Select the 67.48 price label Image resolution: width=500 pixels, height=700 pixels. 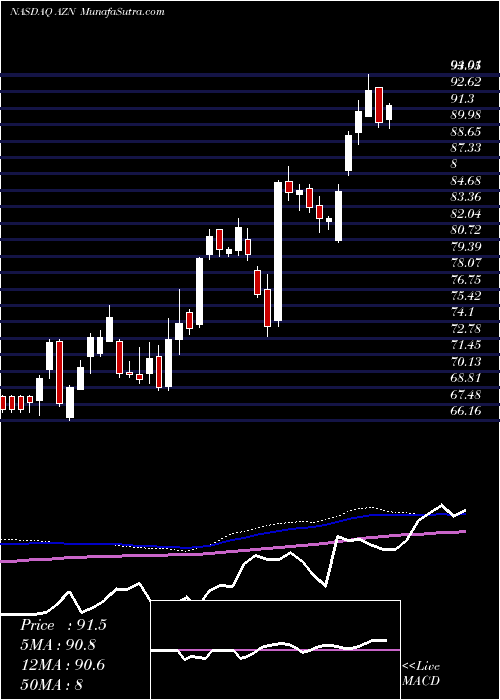pos(466,395)
